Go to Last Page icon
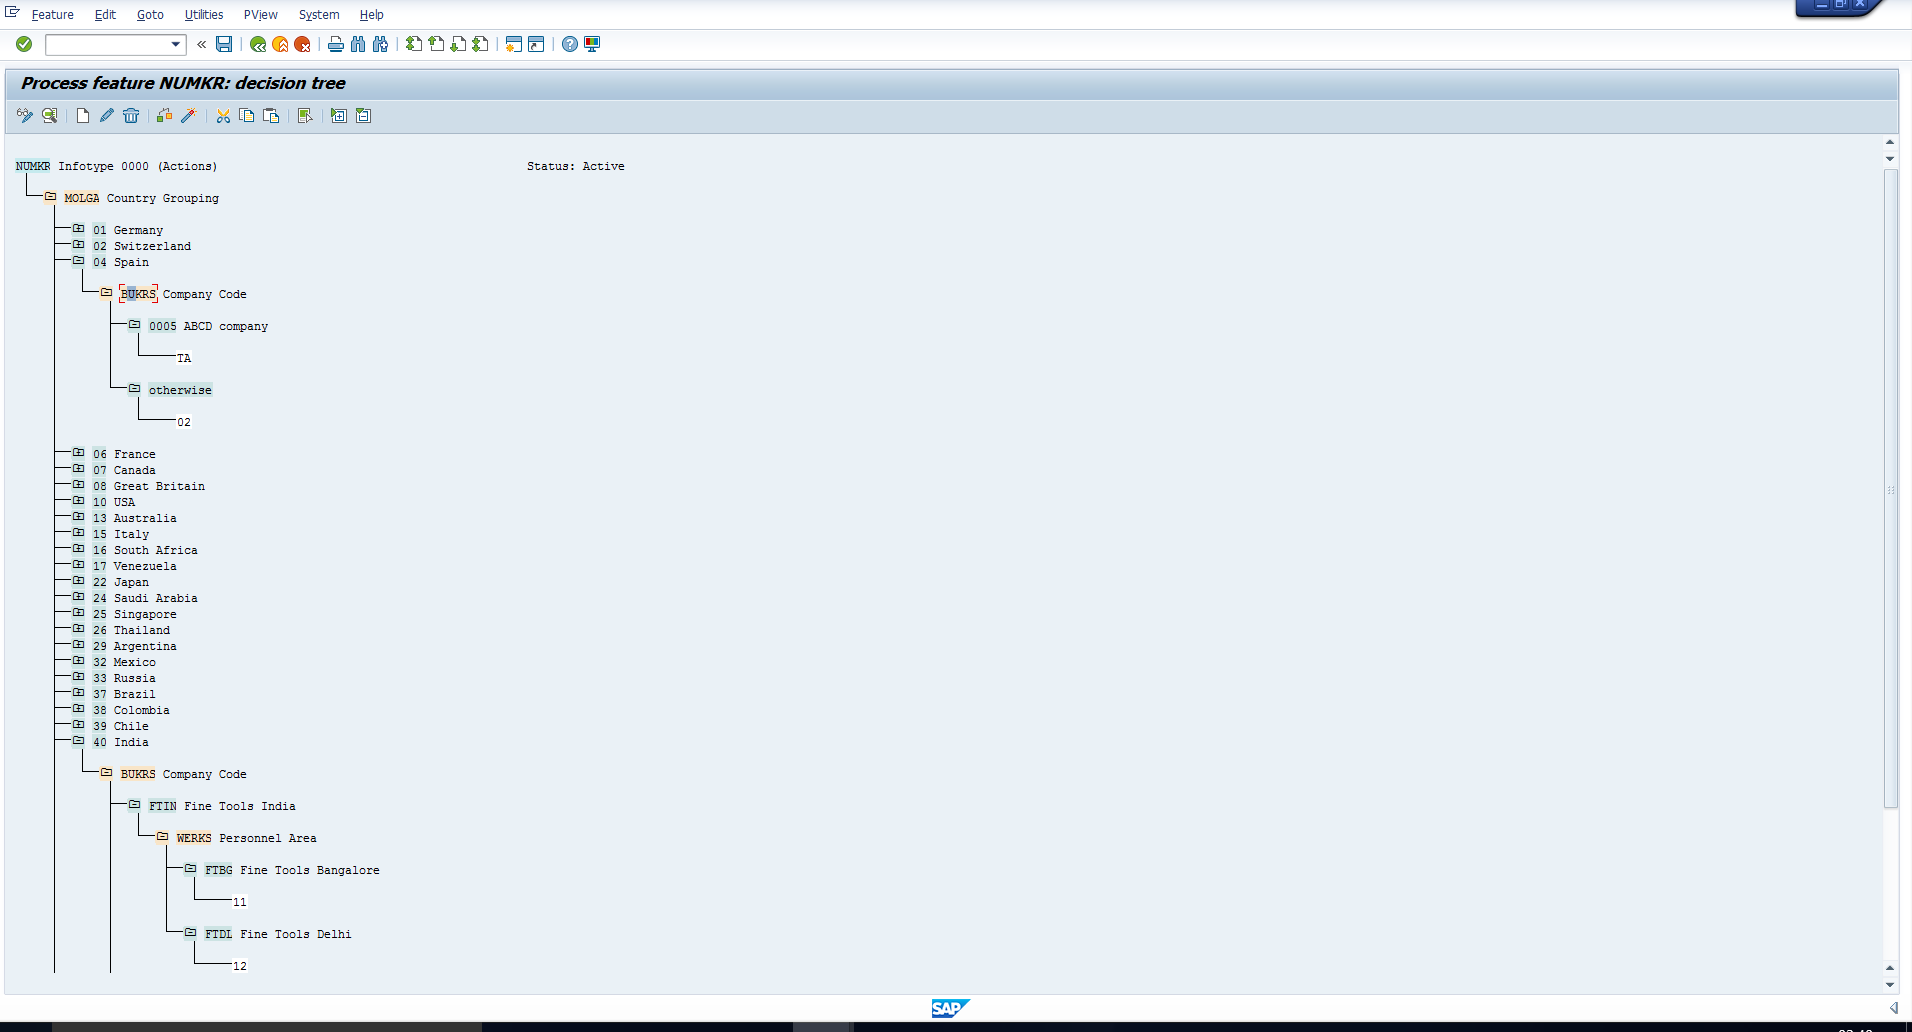The image size is (1912, 1032). tap(480, 44)
